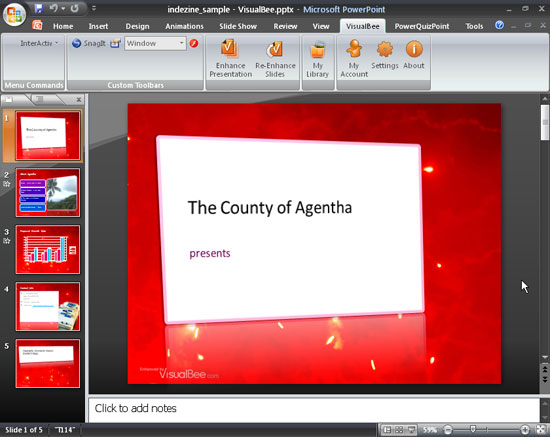This screenshot has width=550, height=437.
Task: Select slide 5 thumbnail
Action: 48,363
